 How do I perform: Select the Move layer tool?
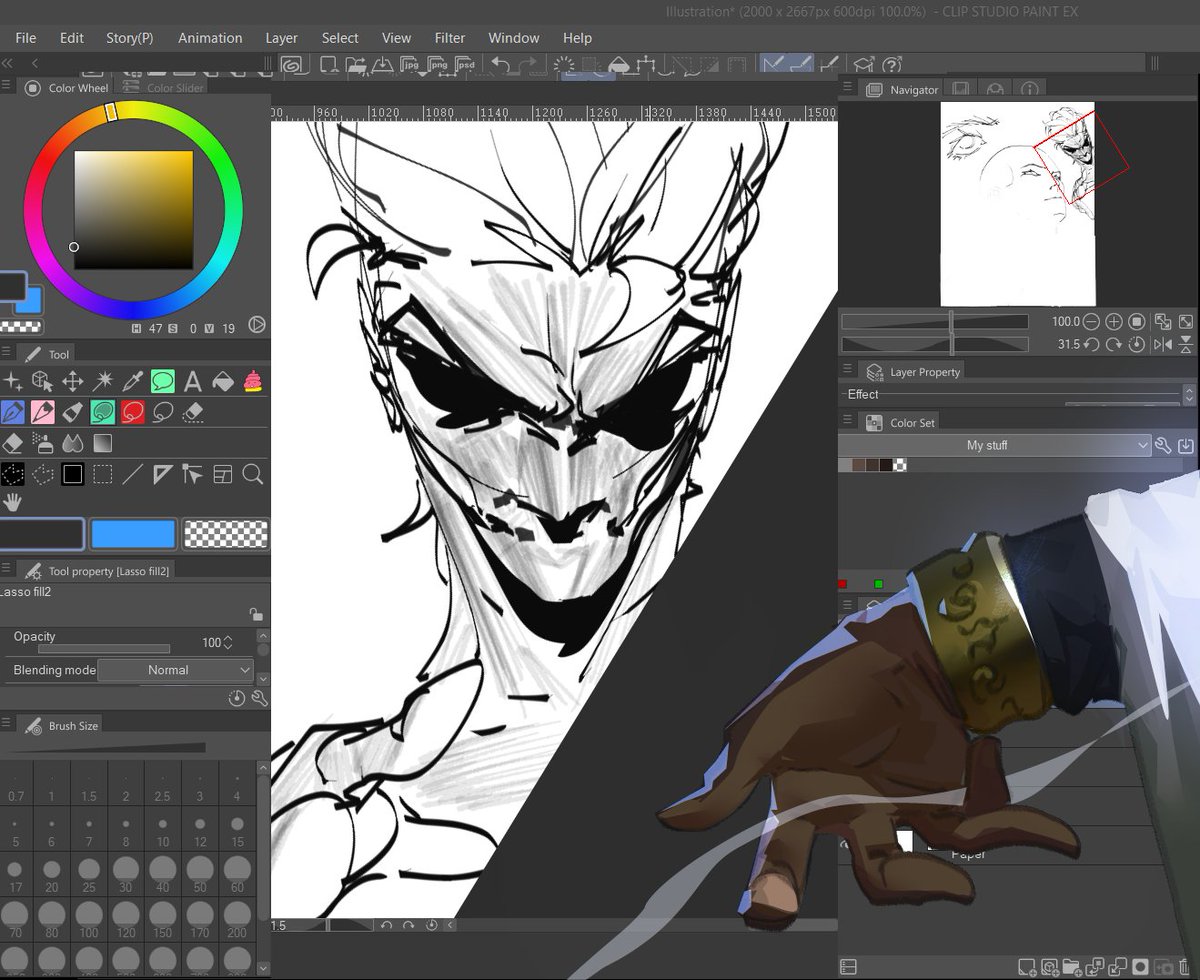tap(72, 381)
